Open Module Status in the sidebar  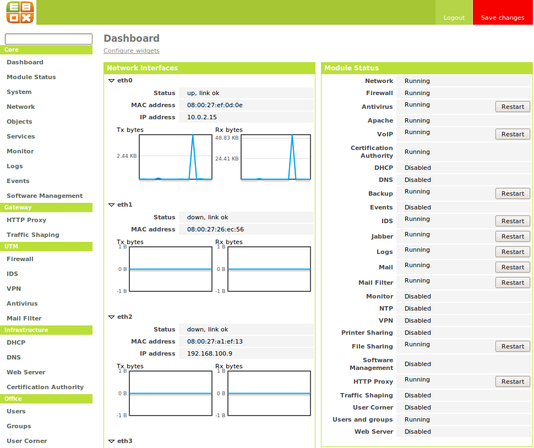click(x=31, y=77)
